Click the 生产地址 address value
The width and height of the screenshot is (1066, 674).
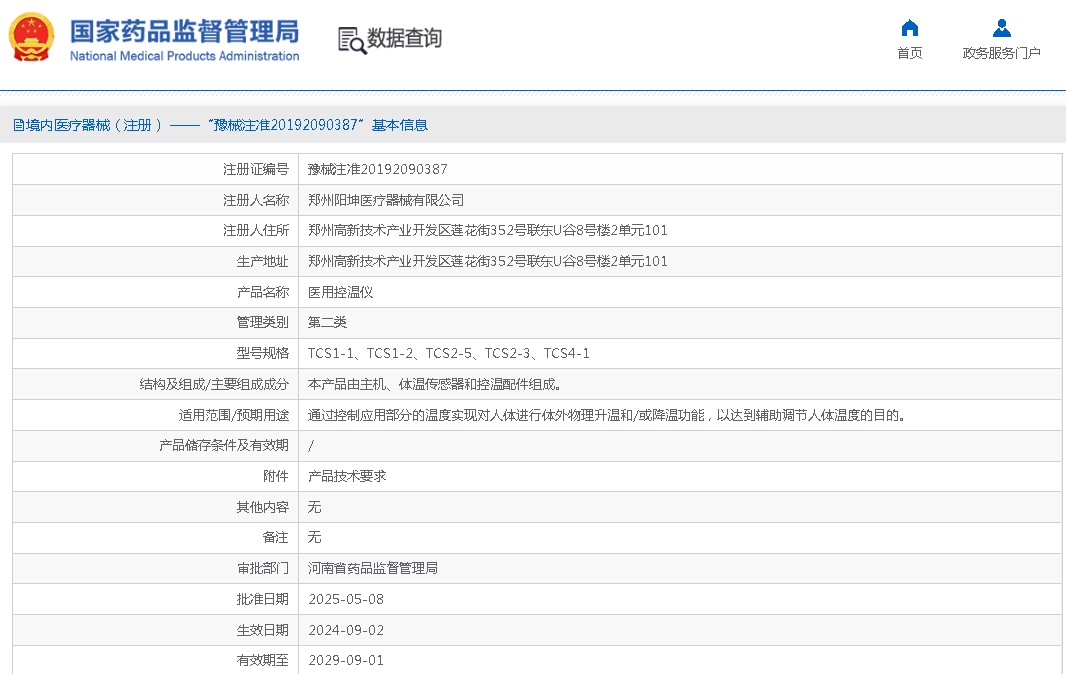[487, 261]
